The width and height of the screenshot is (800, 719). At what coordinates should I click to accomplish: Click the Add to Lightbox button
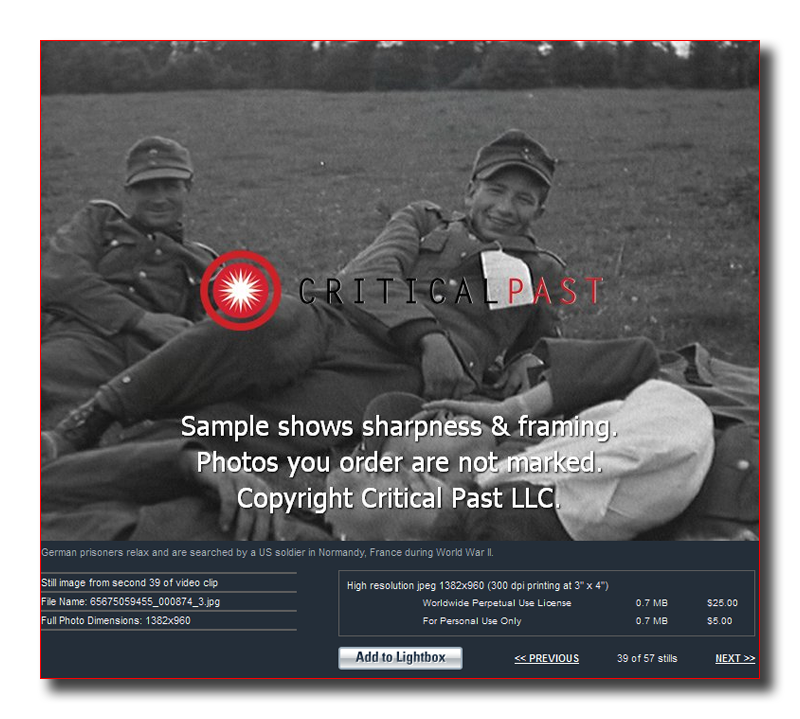point(400,658)
